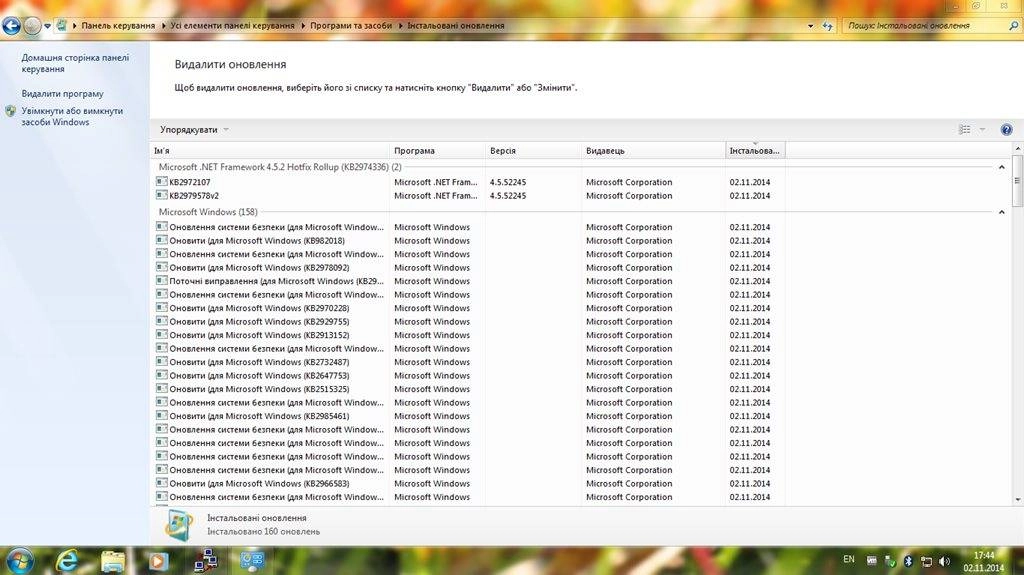The height and width of the screenshot is (575, 1024).
Task: Open Bluetooth tray icon
Action: (x=908, y=561)
